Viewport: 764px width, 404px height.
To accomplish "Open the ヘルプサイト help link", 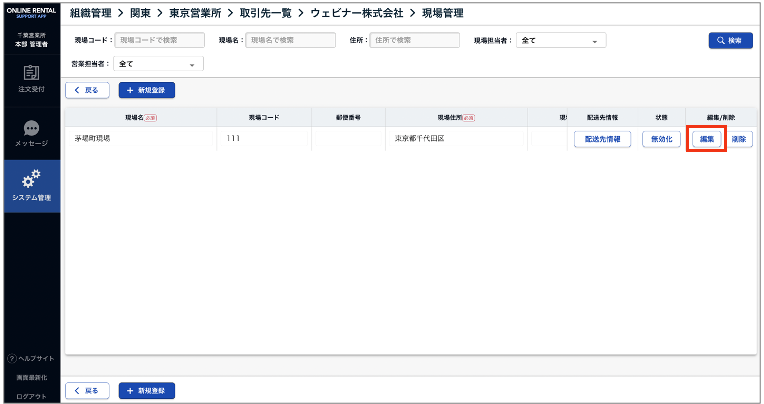I will (30, 358).
